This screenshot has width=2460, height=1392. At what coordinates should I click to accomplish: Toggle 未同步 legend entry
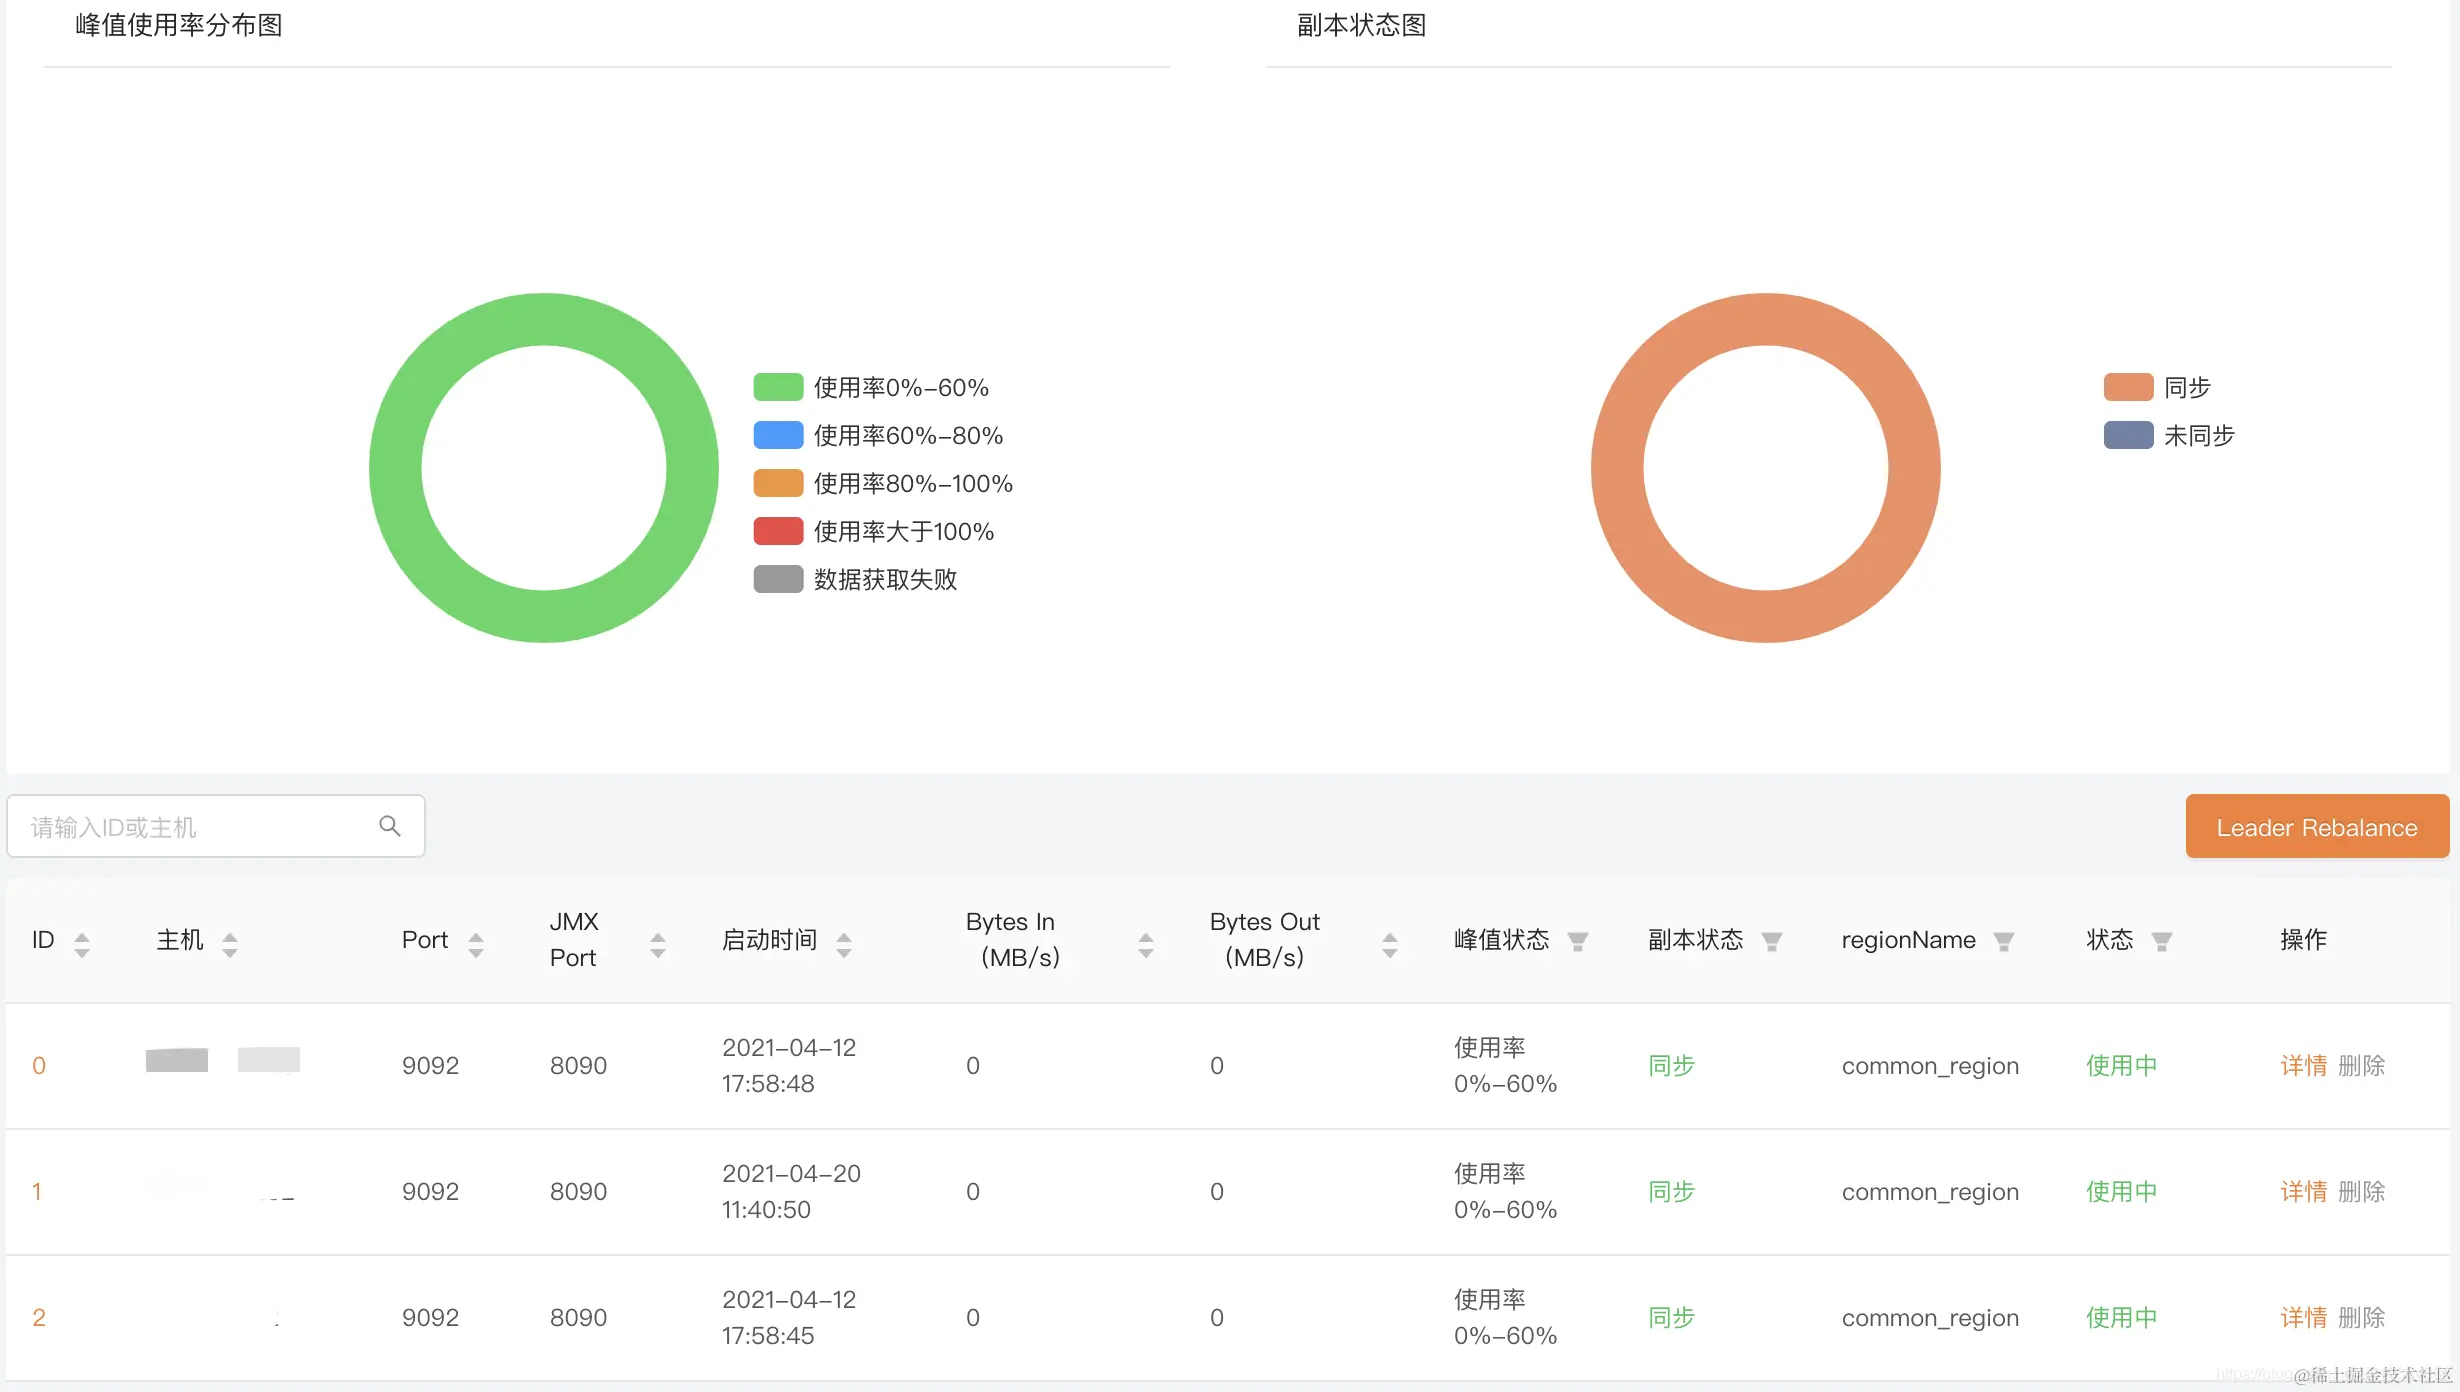pyautogui.click(x=2198, y=435)
